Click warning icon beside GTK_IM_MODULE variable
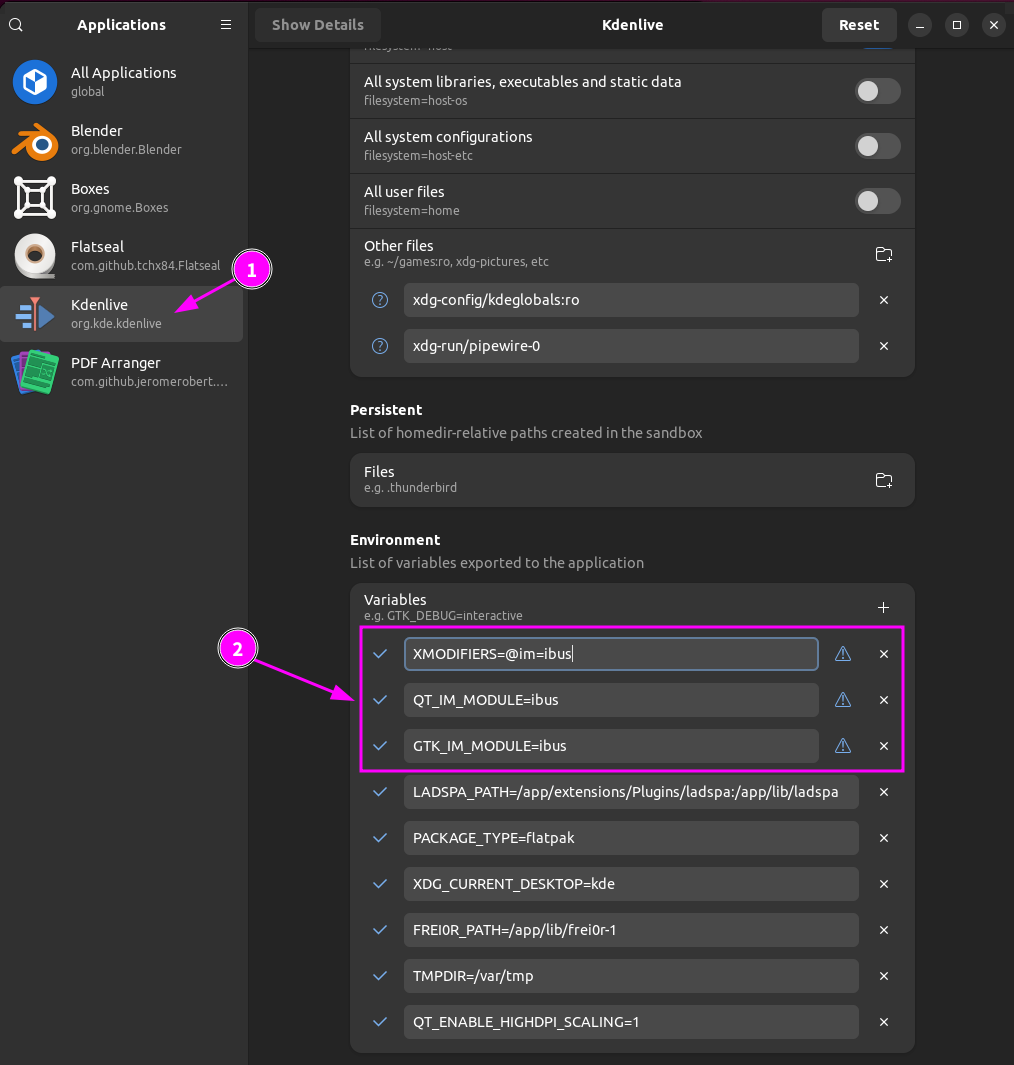This screenshot has width=1014, height=1065. click(843, 746)
